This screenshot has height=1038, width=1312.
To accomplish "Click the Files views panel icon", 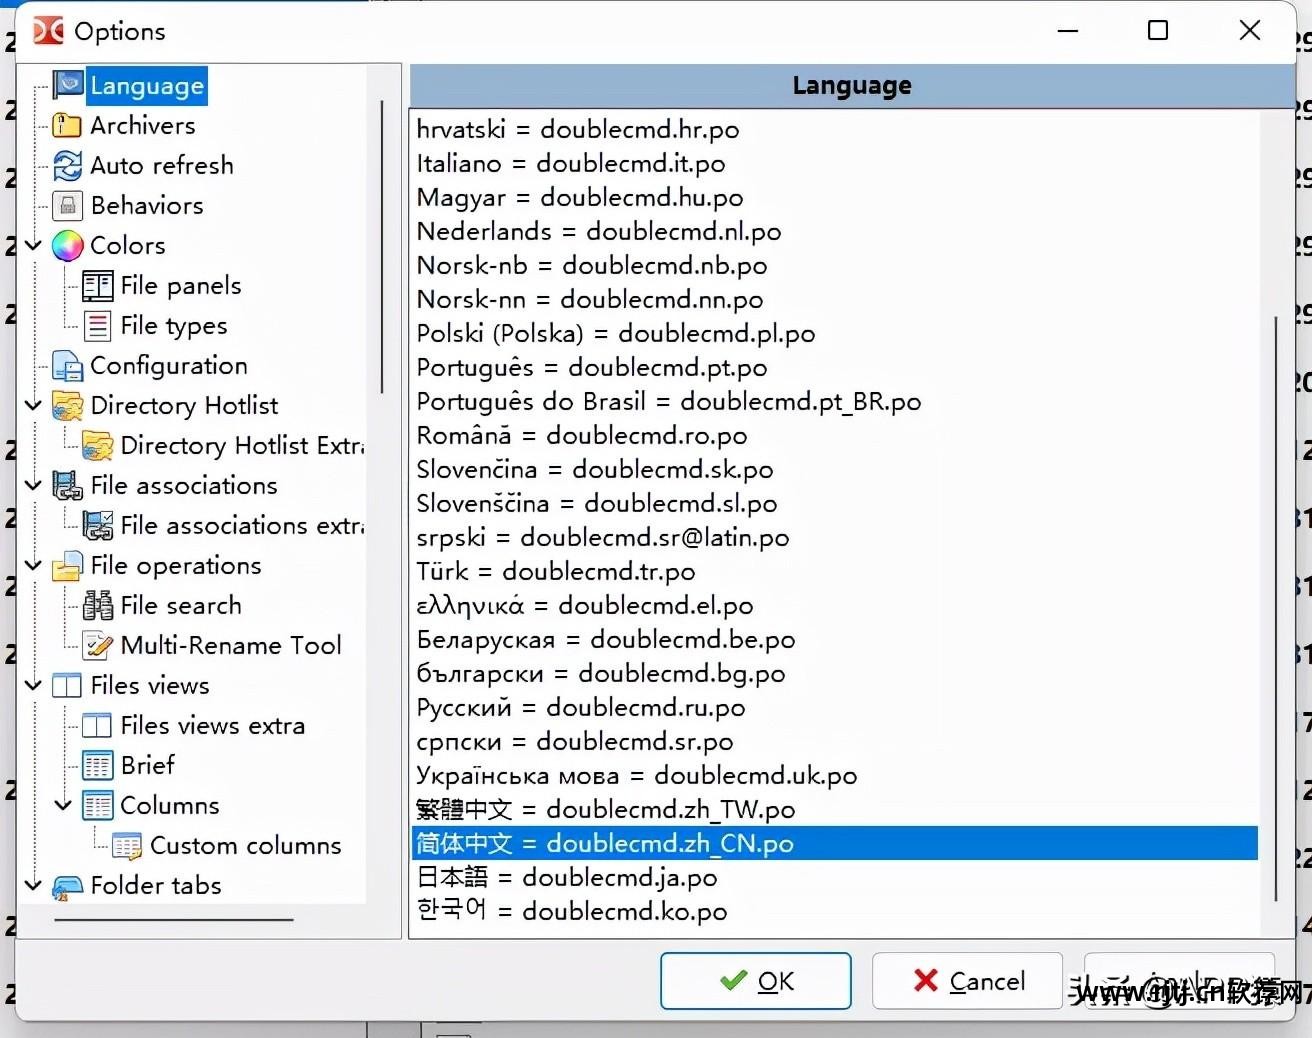I will pos(67,686).
